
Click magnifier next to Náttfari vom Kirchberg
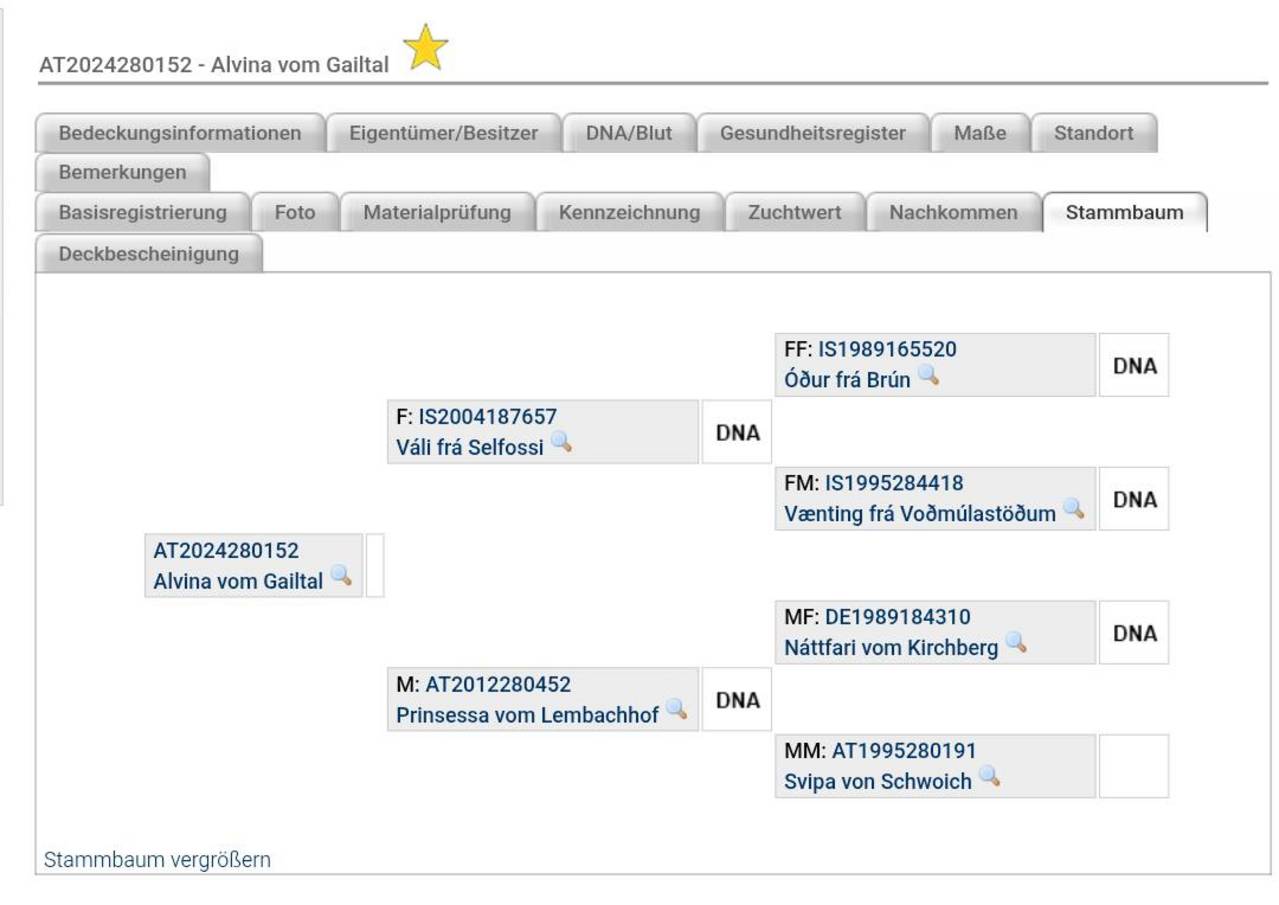click(1016, 644)
